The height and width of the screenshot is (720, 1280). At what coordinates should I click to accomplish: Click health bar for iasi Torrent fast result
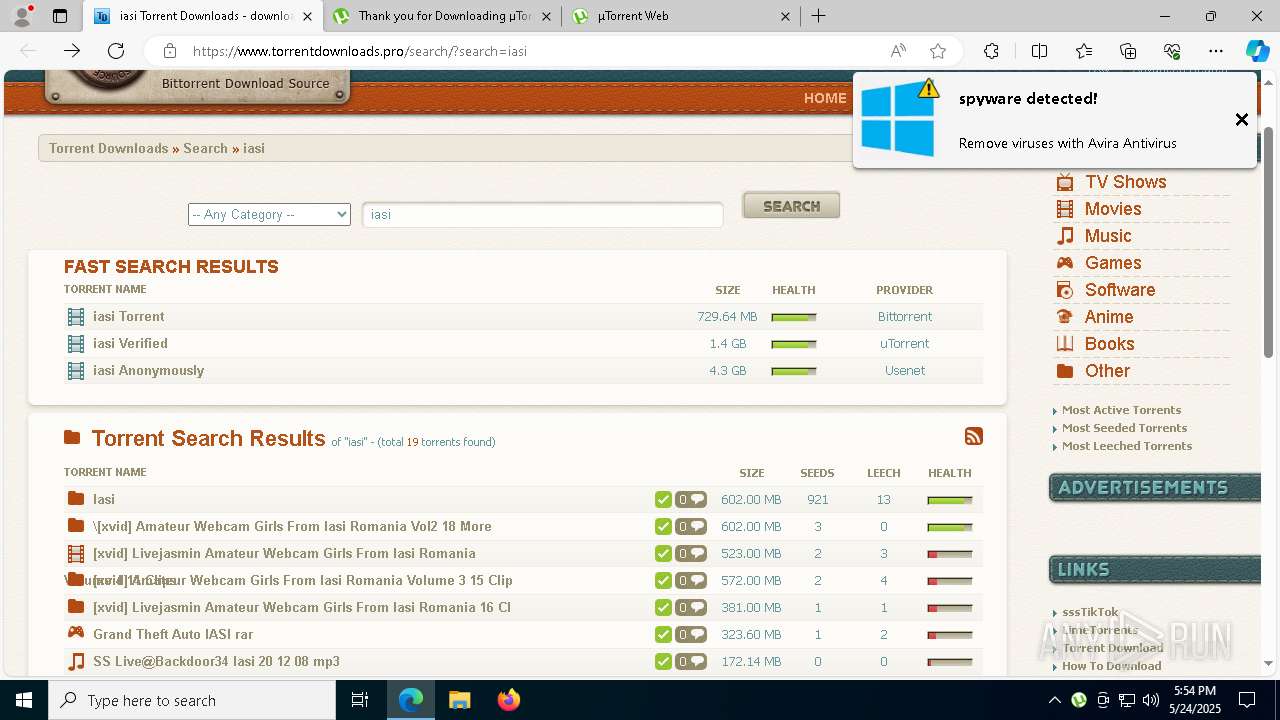pos(794,317)
